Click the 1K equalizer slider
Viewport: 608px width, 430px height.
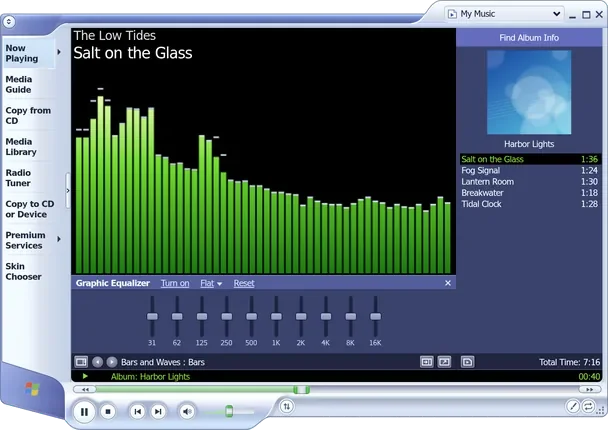(276, 316)
